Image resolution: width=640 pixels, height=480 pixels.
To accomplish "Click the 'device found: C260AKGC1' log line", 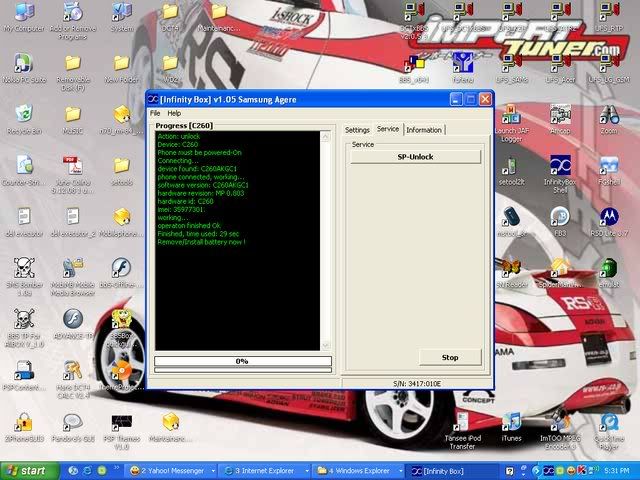I will (197, 169).
